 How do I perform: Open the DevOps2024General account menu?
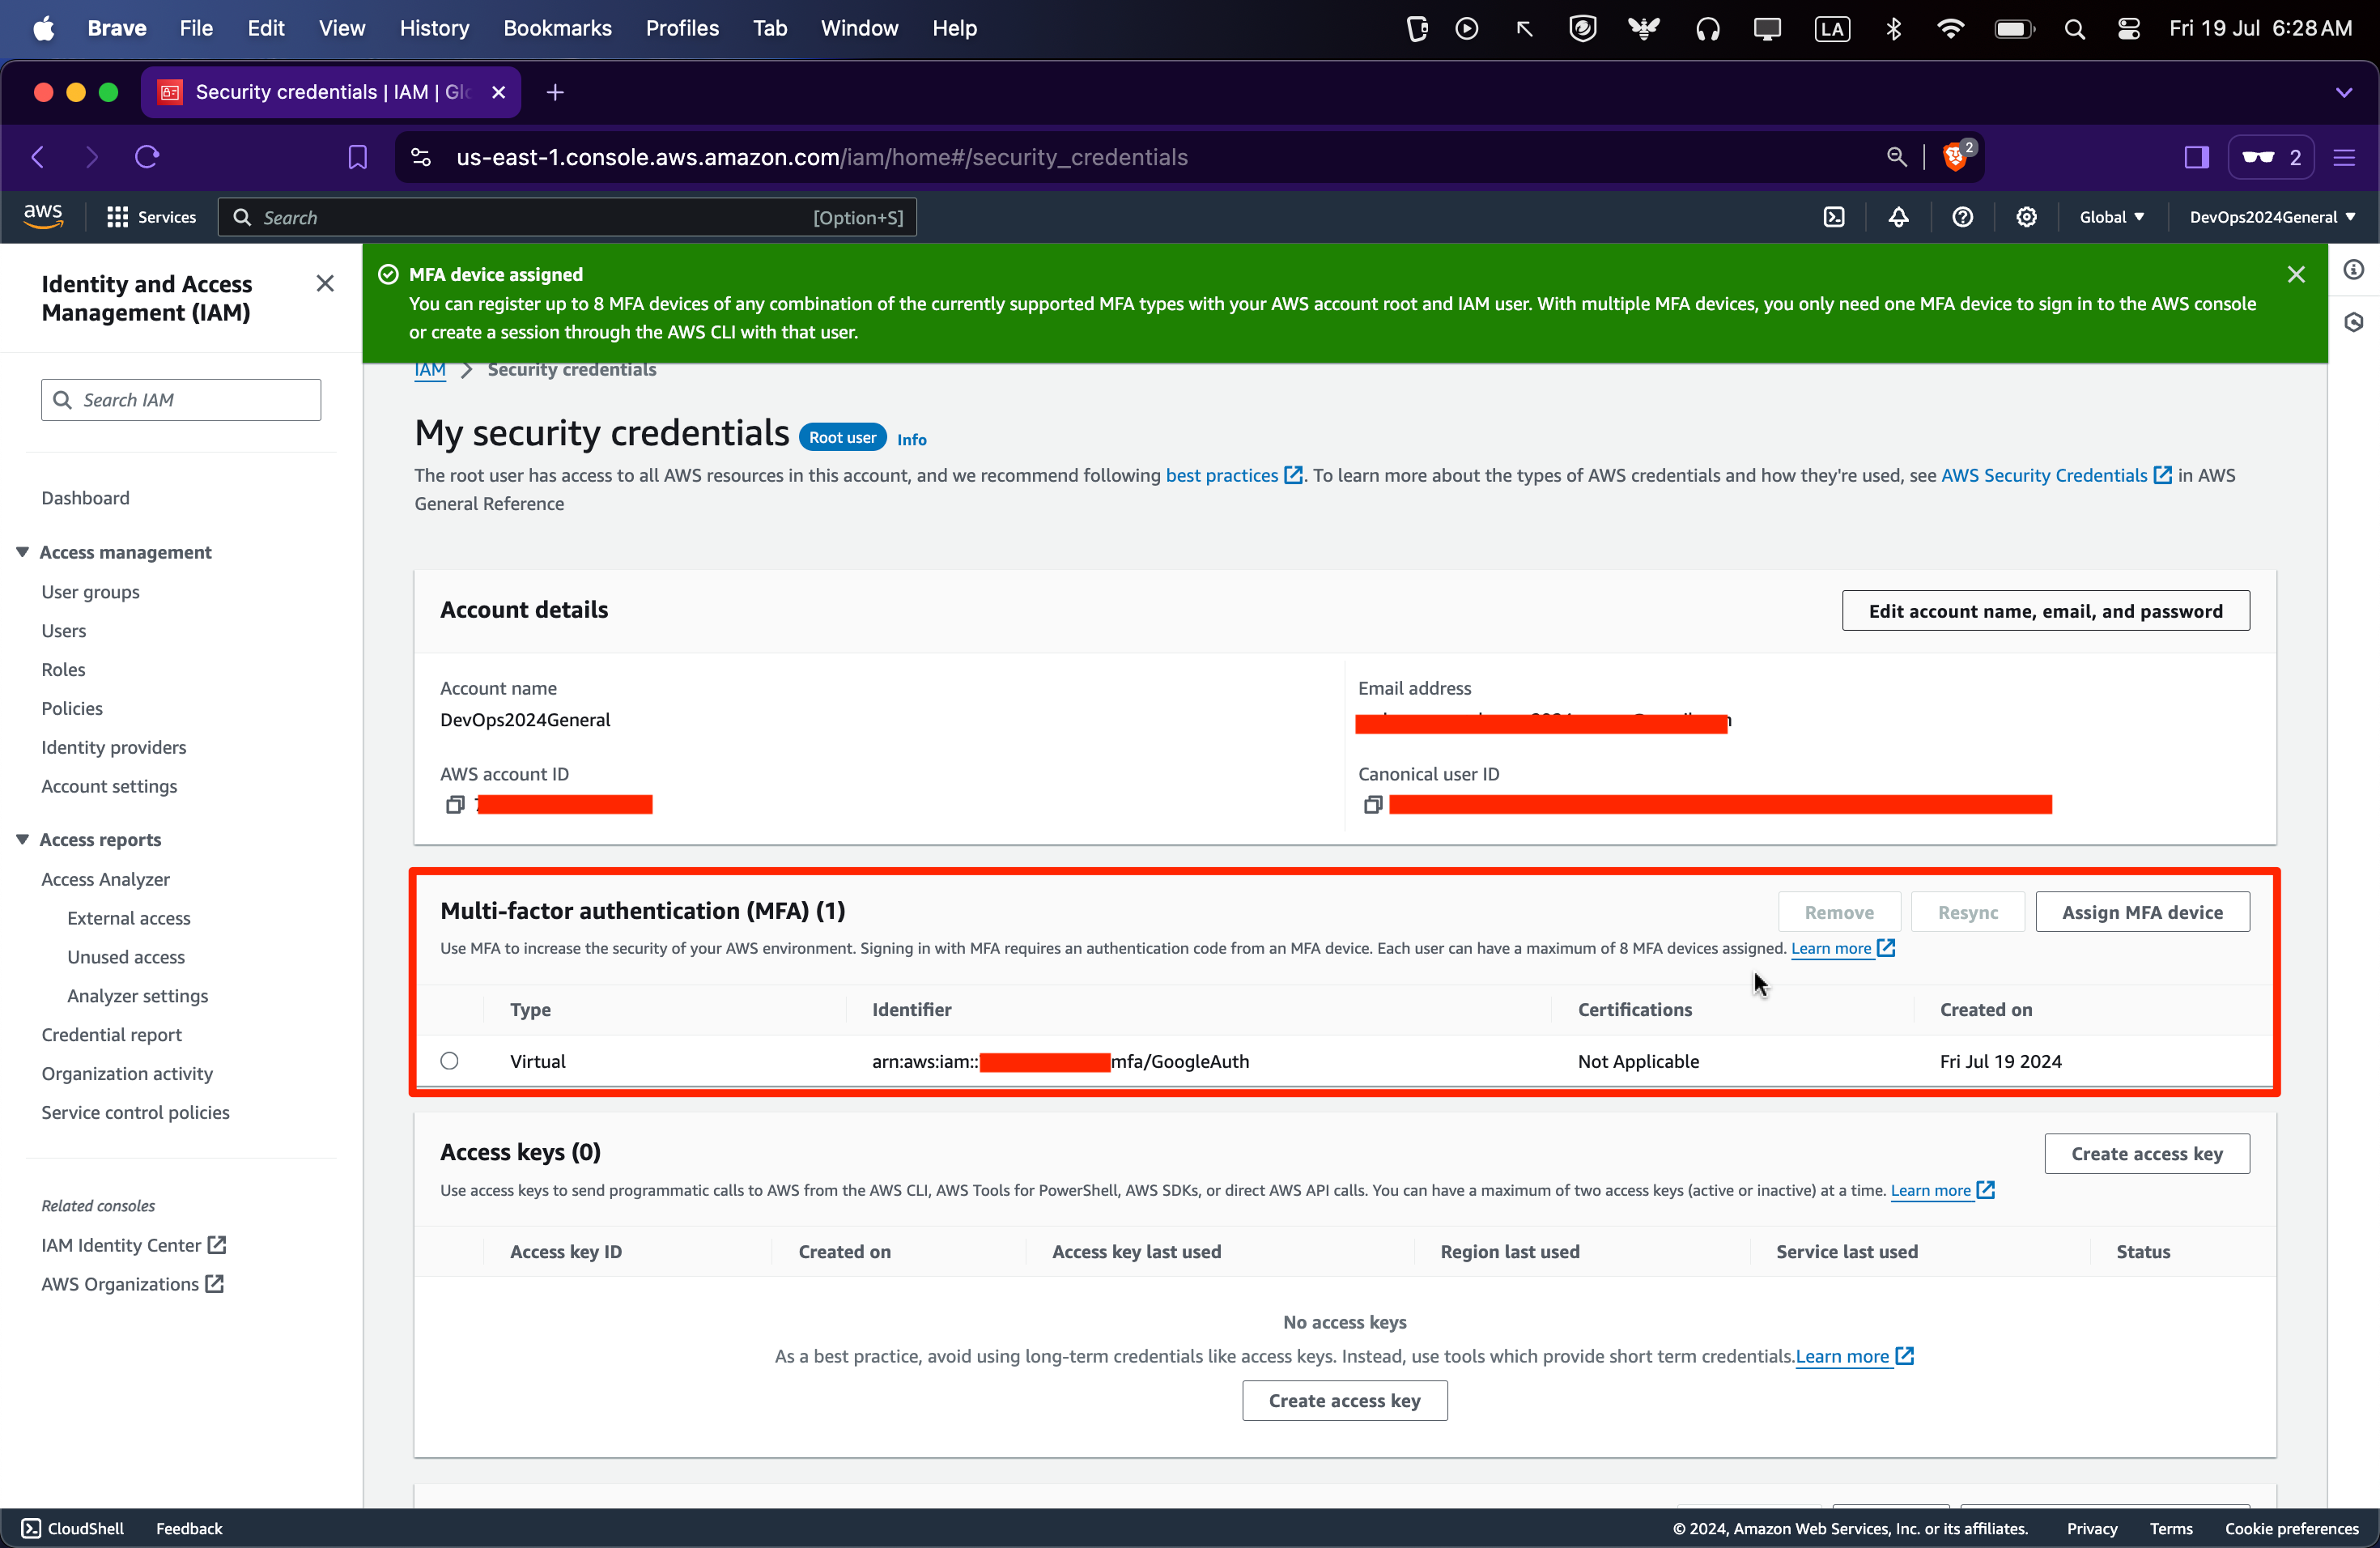click(2272, 217)
